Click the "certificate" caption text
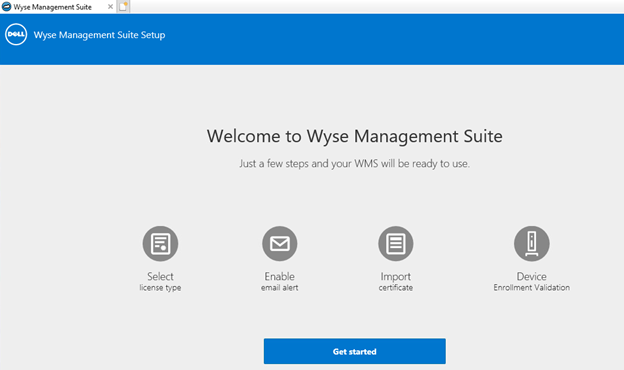This screenshot has height=370, width=624. [x=396, y=288]
